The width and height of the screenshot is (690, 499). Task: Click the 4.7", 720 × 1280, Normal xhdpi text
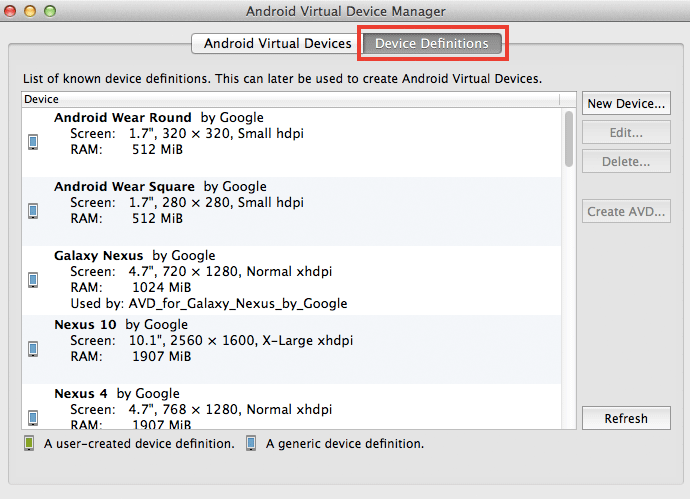(230, 272)
